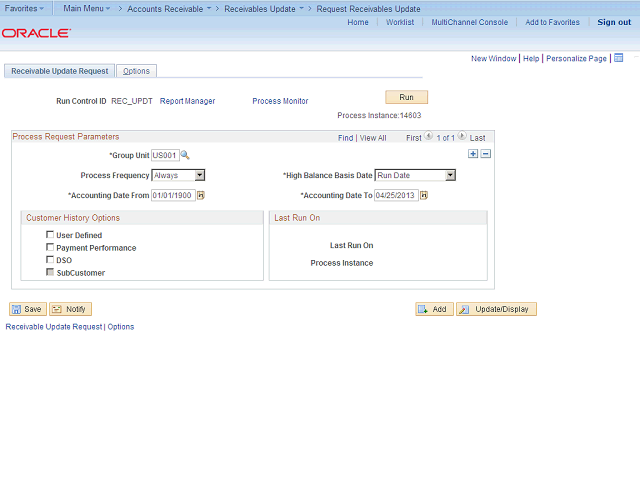Open Receivables Update breadcrumb menu

[x=264, y=9]
